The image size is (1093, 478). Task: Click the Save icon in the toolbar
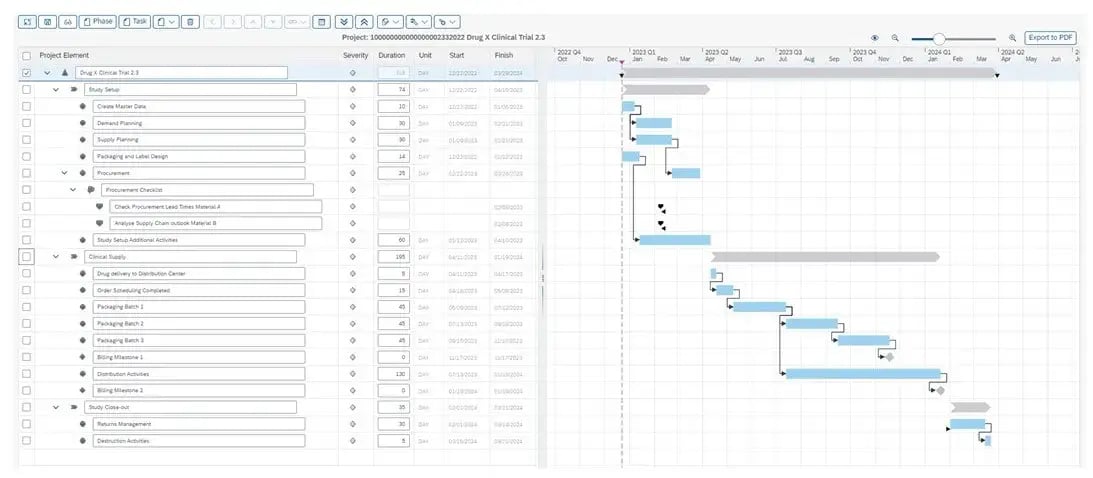click(x=47, y=21)
